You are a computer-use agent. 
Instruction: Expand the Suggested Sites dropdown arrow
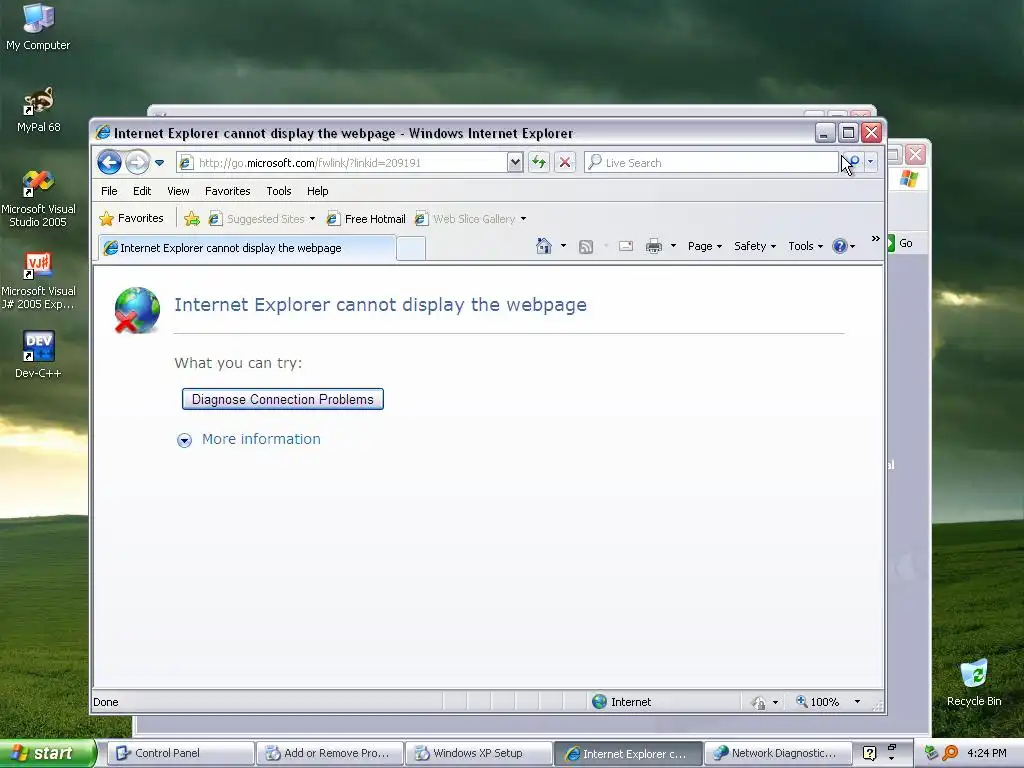(312, 219)
